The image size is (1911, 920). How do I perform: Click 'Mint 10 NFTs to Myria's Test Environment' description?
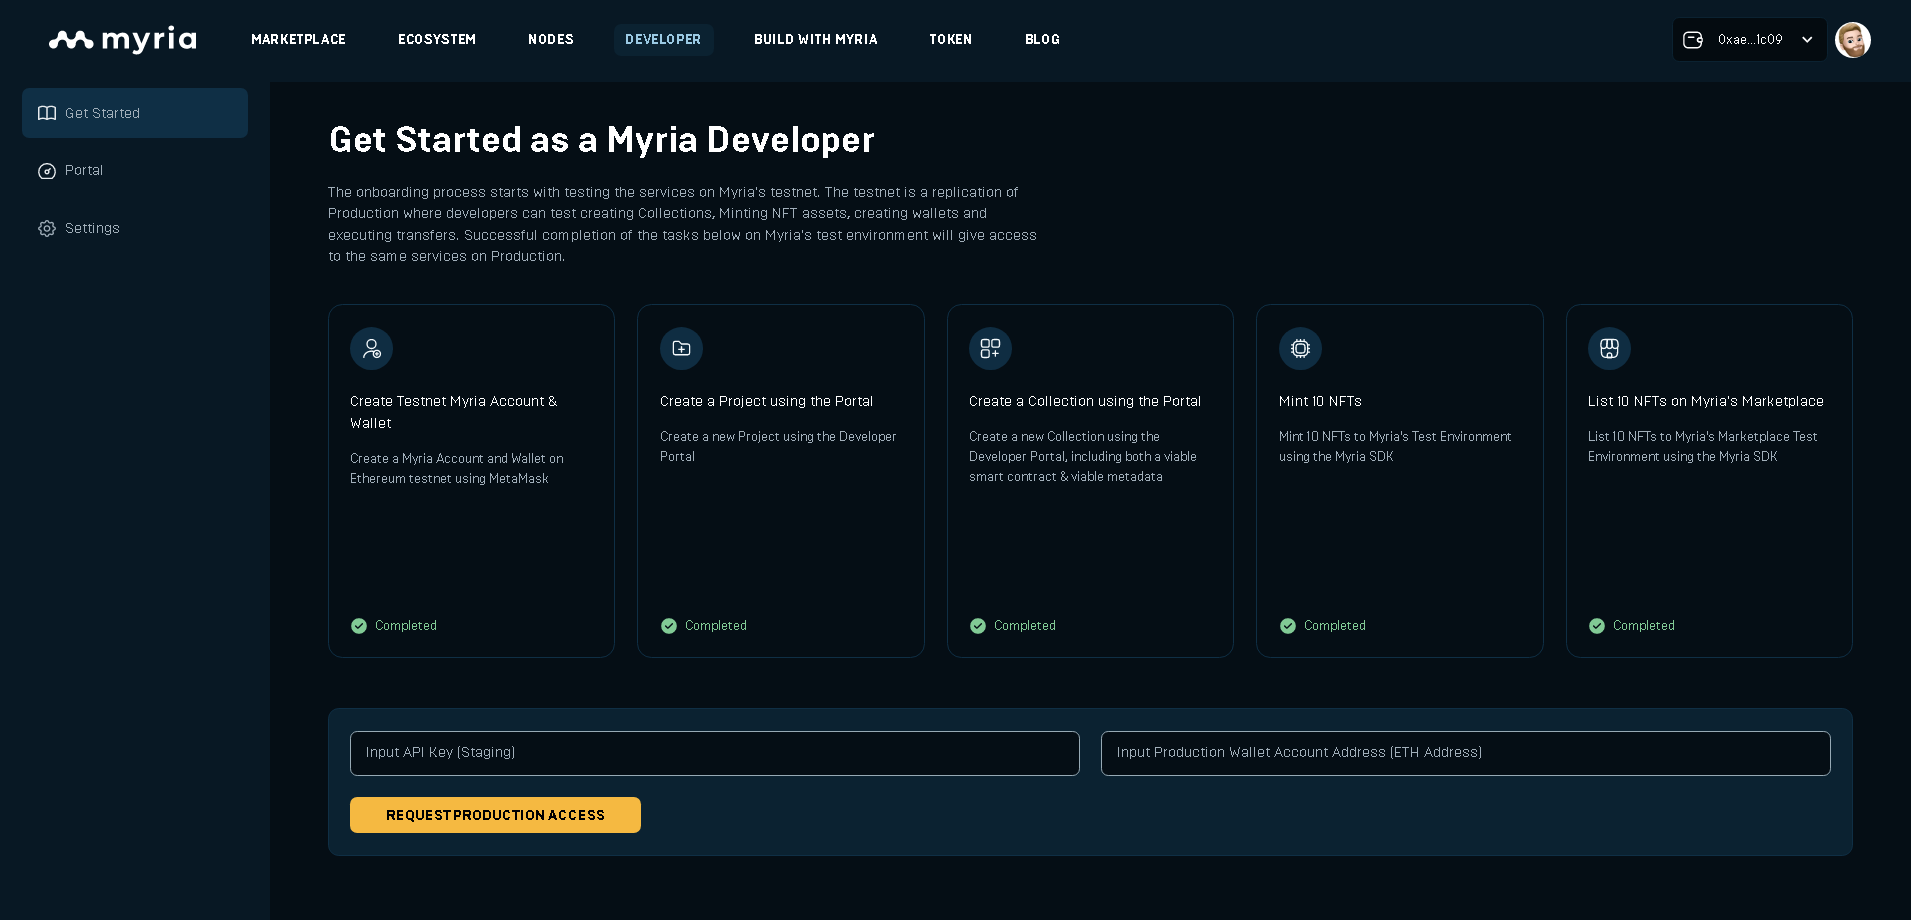pos(1395,447)
